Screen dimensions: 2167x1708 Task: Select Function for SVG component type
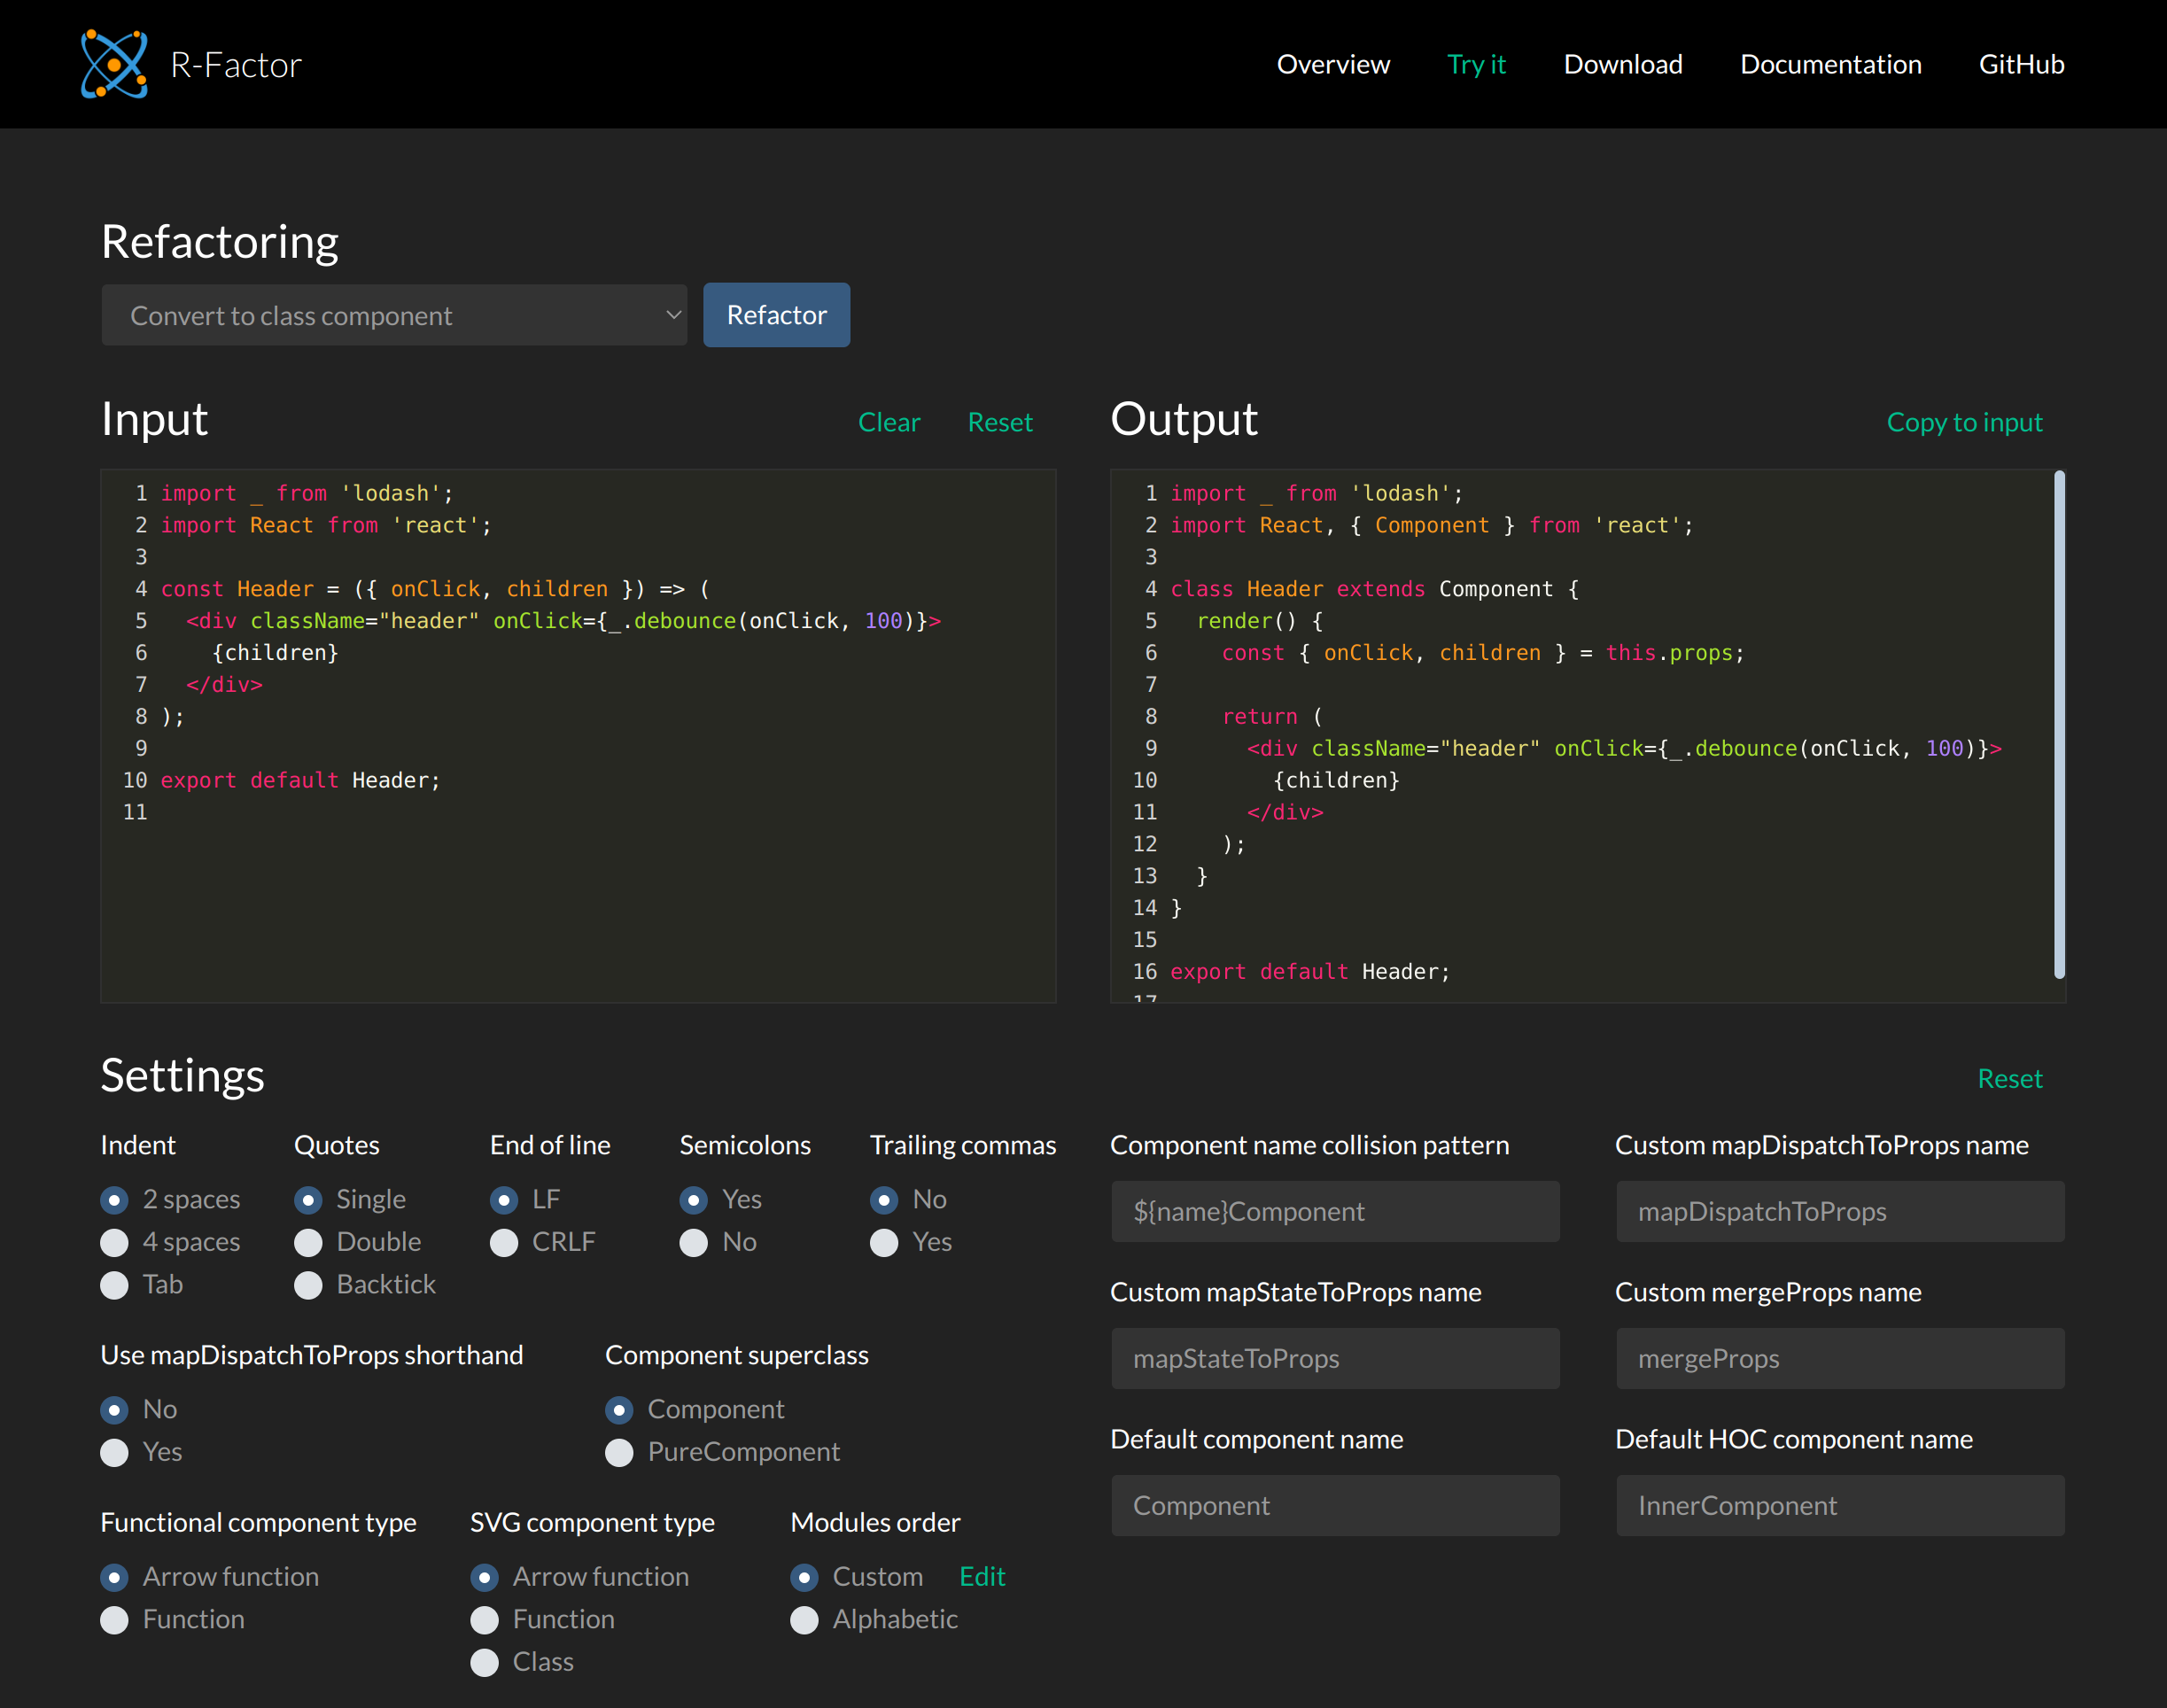pos(485,1619)
